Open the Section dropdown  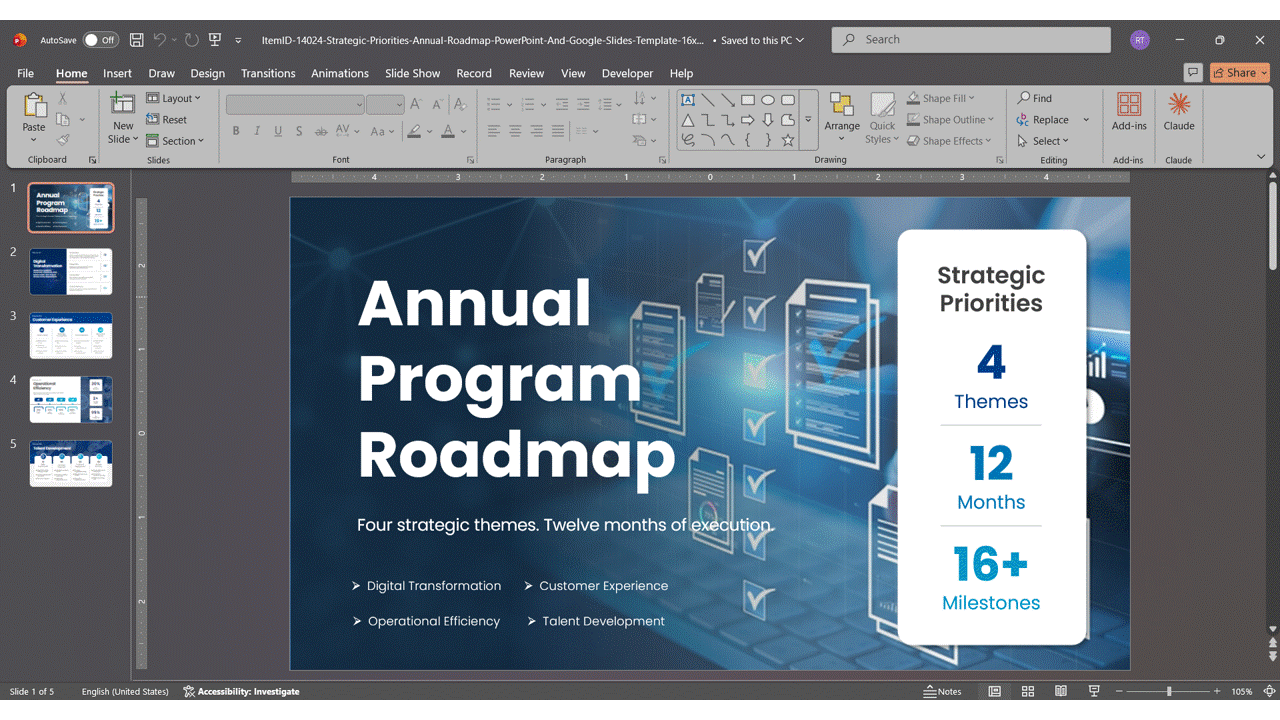coord(175,141)
